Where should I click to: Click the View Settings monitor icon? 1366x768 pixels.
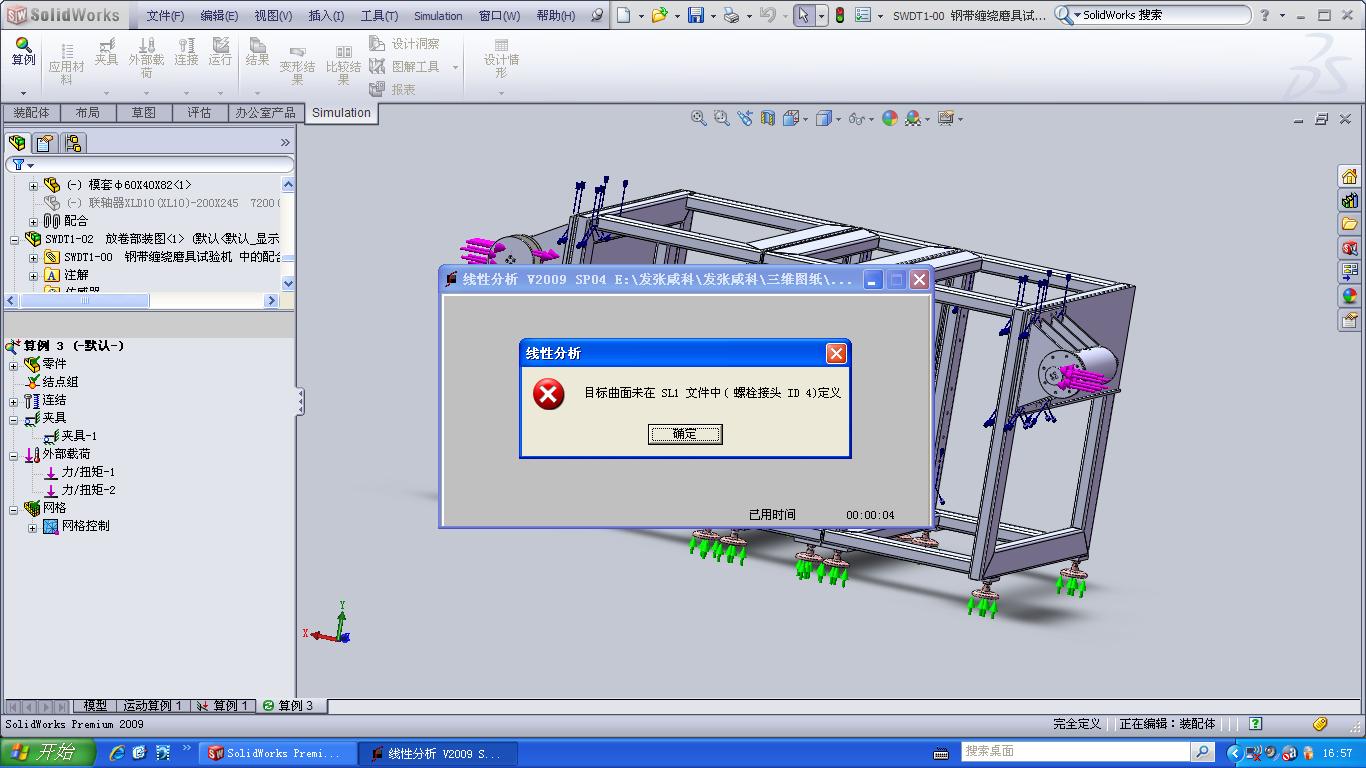[x=946, y=118]
